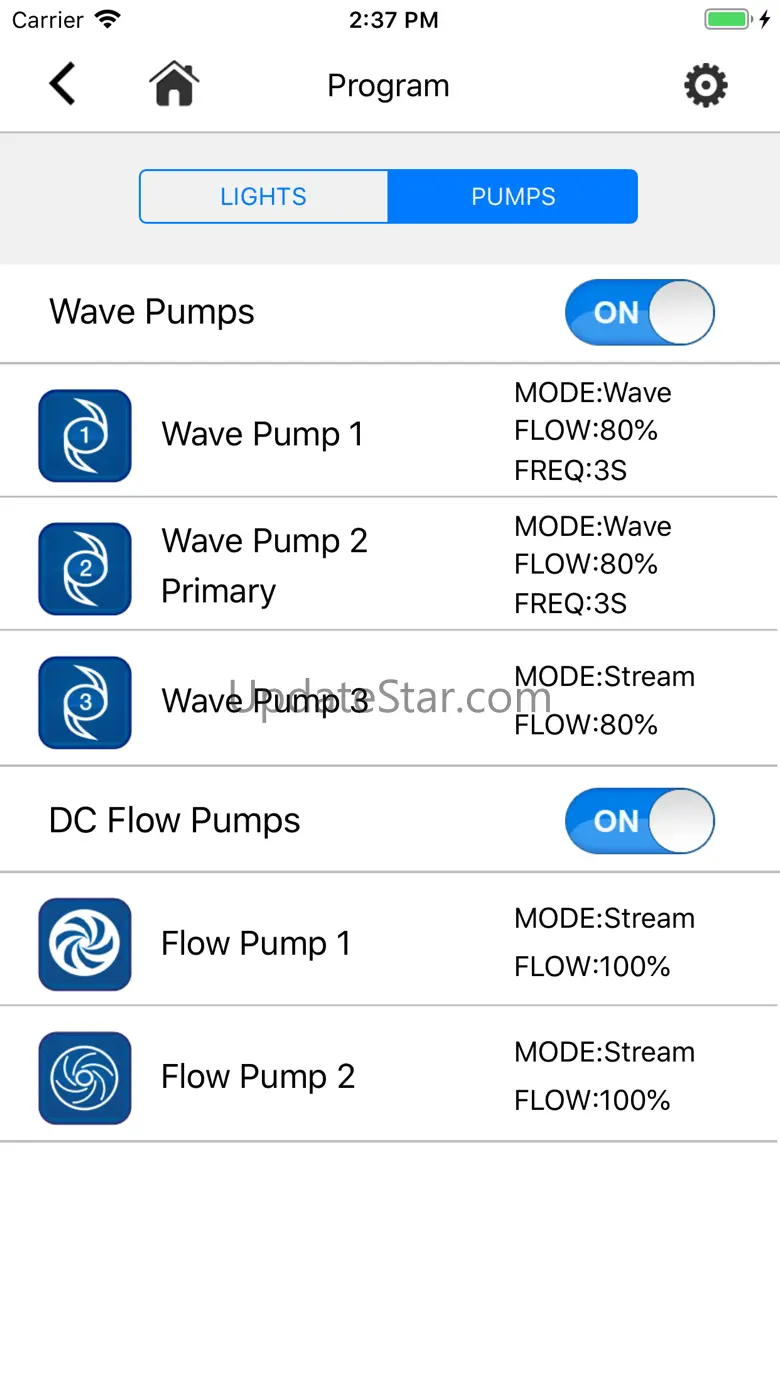Tap the back arrow icon
Viewport: 780px width, 1387px height.
[x=62, y=84]
